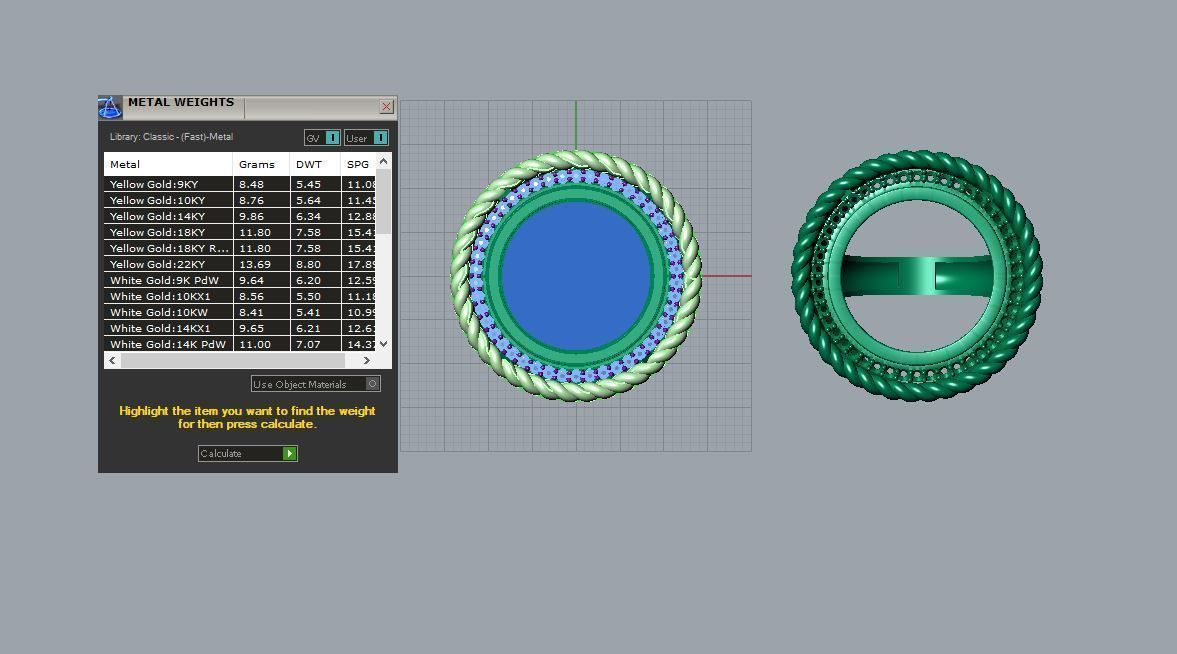1177x654 pixels.
Task: Click the horizontal scroll left arrow
Action: point(113,360)
